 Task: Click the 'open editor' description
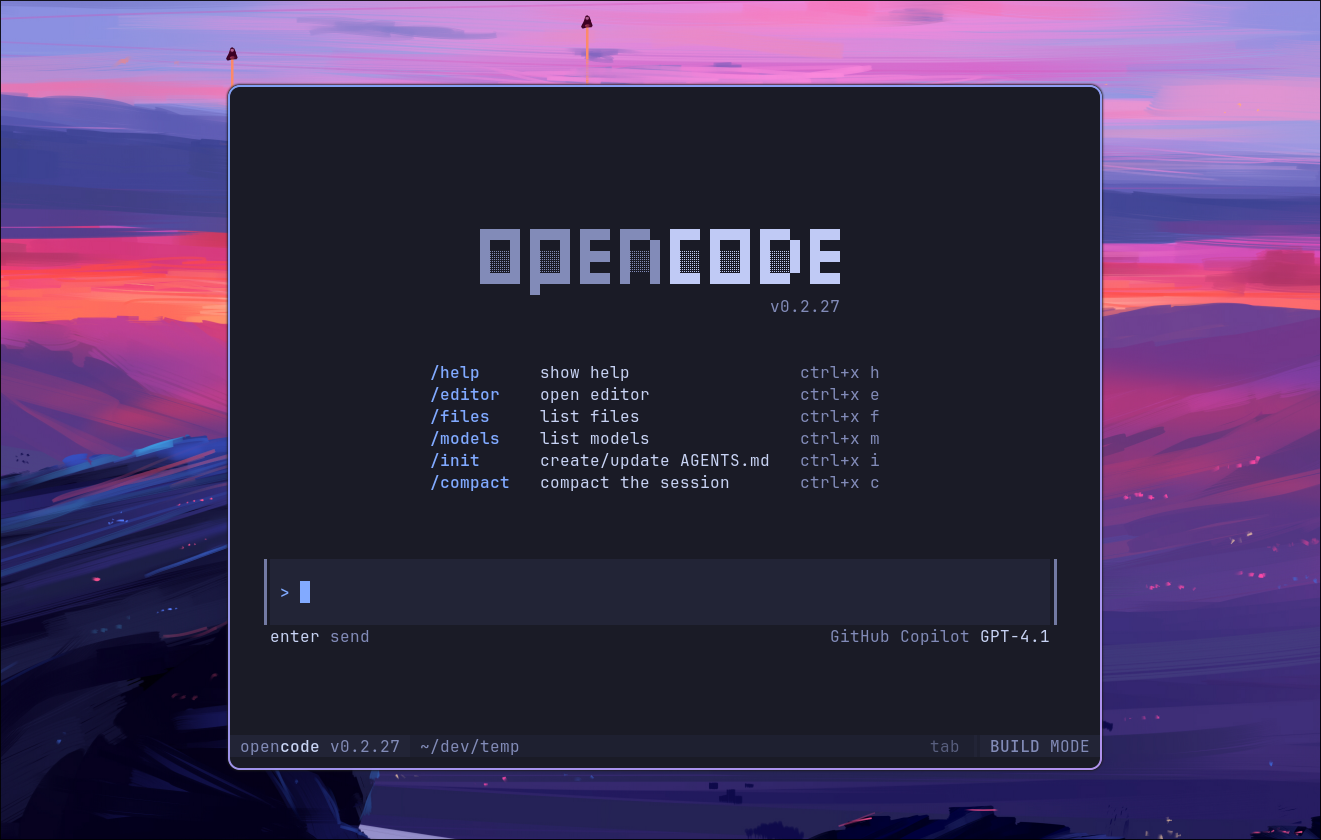(595, 395)
